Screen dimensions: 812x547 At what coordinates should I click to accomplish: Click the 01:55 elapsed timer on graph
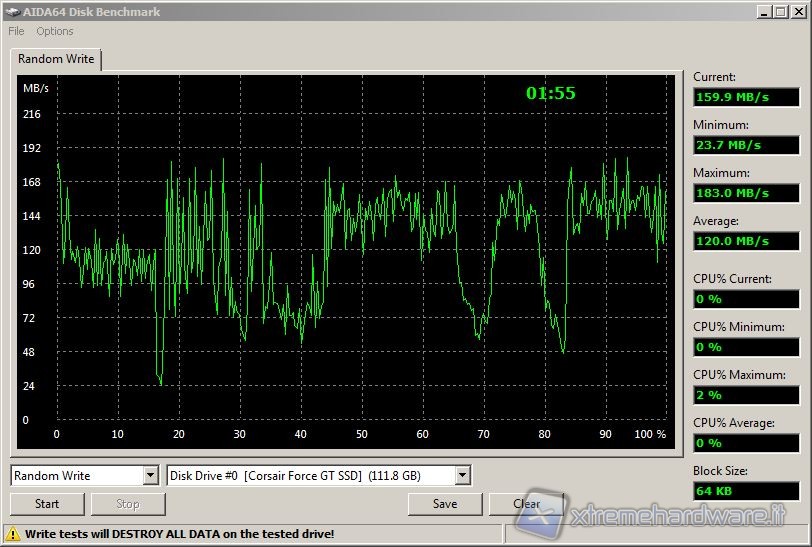551,93
